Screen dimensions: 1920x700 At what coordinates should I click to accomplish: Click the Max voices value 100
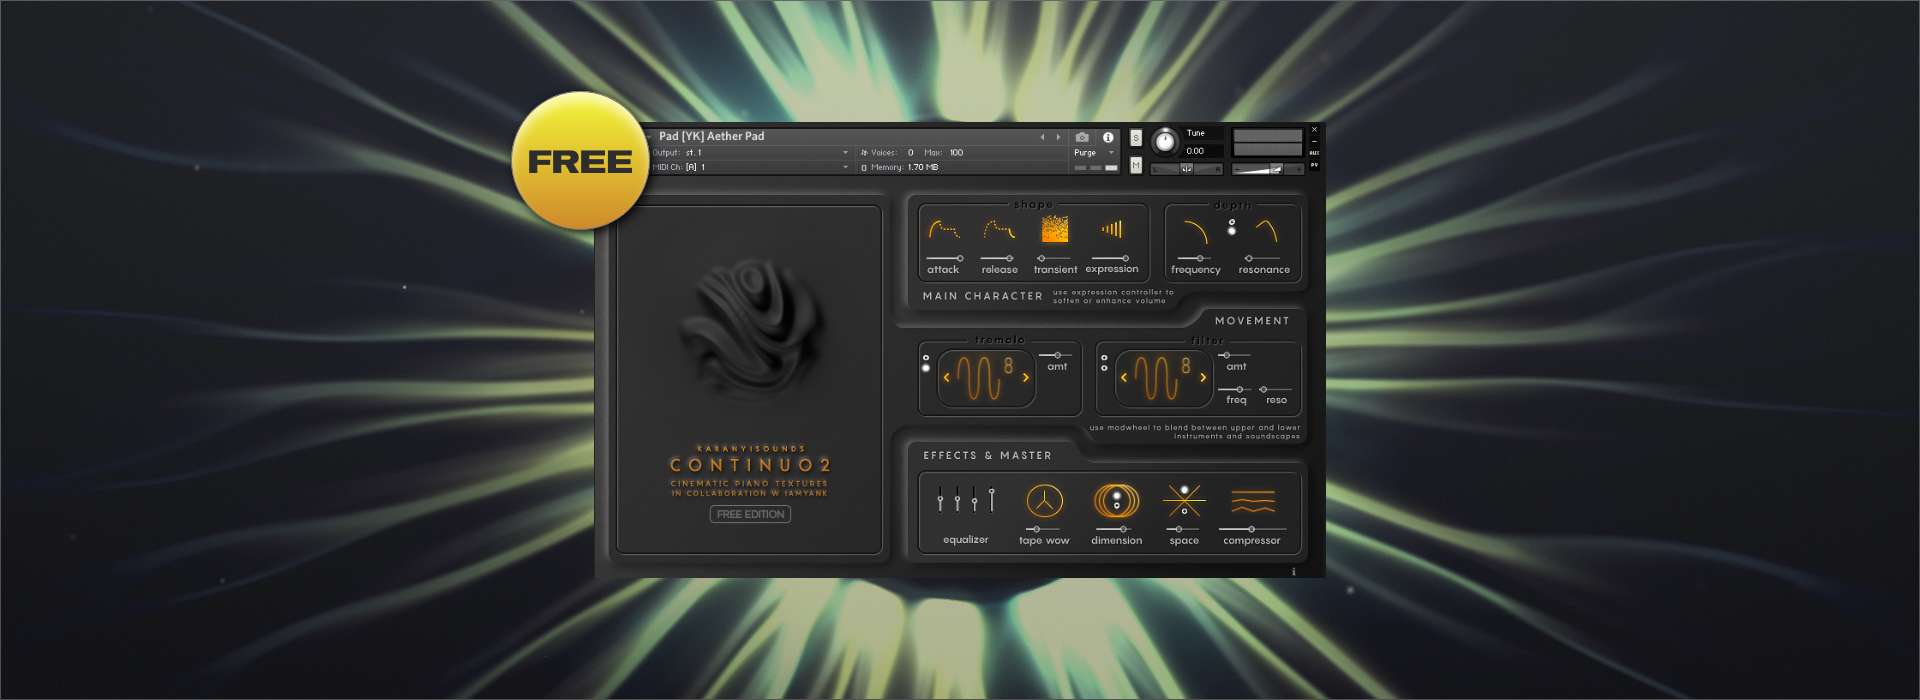[x=957, y=153]
